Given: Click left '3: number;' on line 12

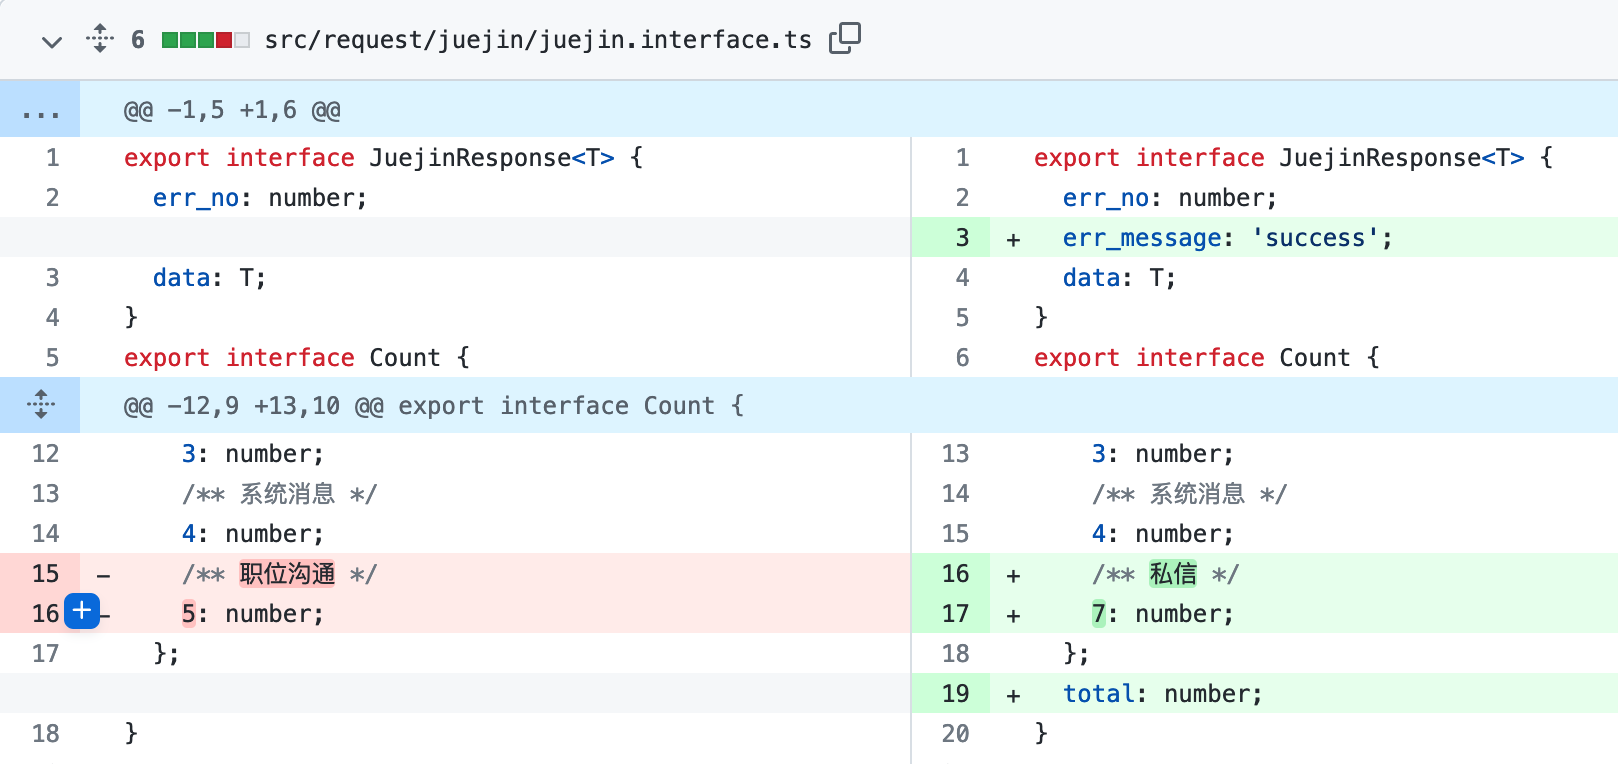Looking at the screenshot, I should (x=253, y=454).
